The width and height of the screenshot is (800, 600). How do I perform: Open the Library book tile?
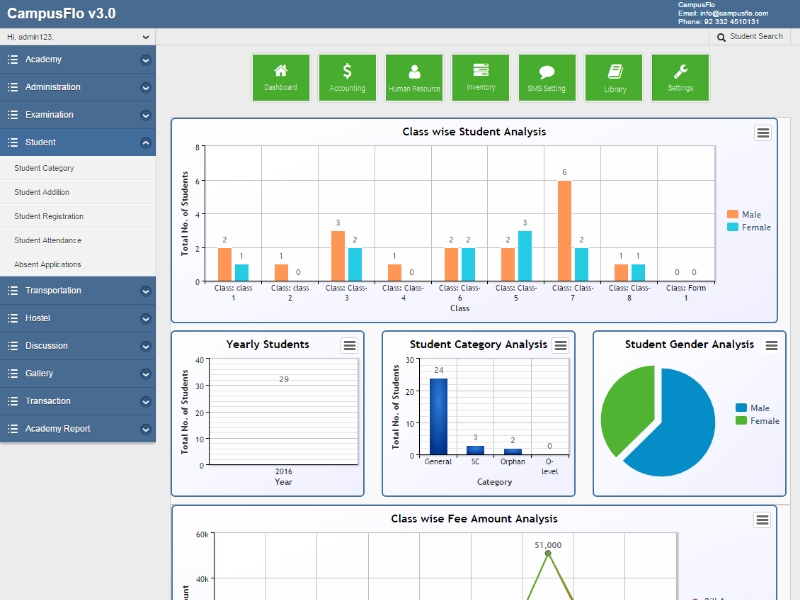(x=614, y=77)
